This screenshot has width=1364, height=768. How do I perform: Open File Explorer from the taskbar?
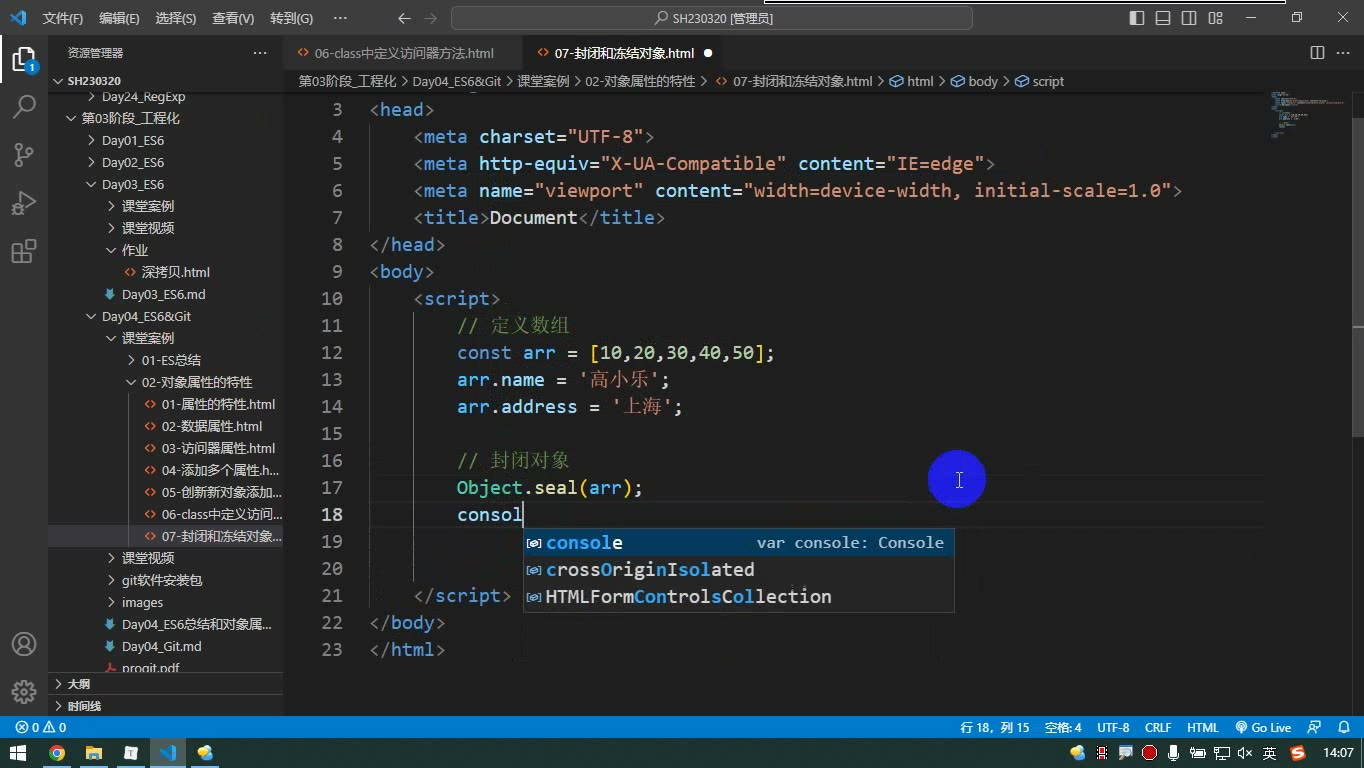pyautogui.click(x=94, y=753)
